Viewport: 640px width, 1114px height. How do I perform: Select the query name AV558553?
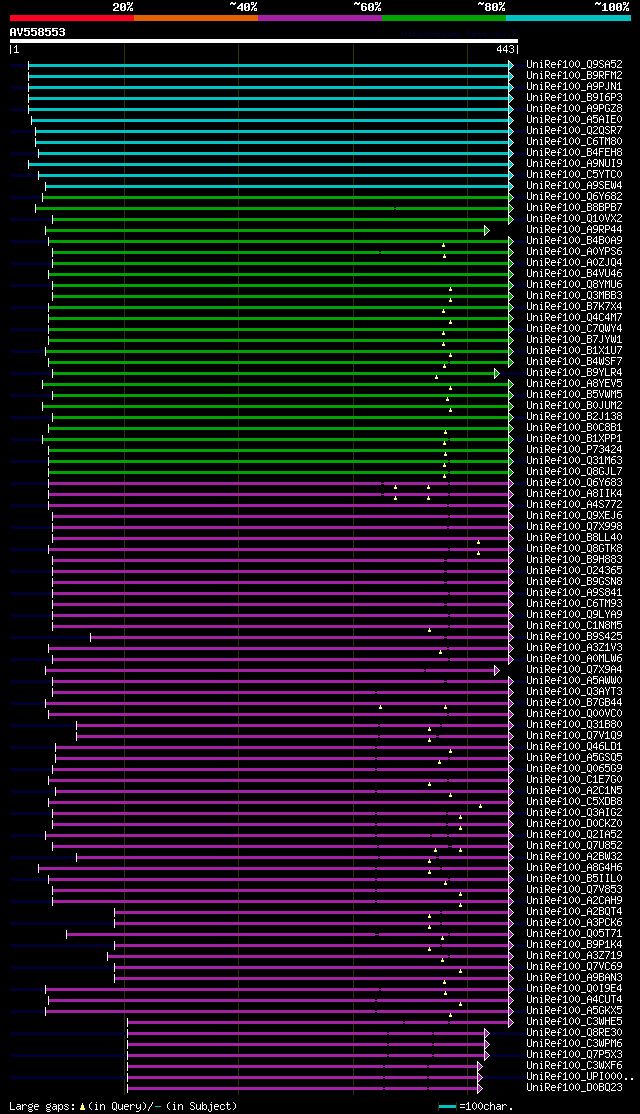point(38,32)
